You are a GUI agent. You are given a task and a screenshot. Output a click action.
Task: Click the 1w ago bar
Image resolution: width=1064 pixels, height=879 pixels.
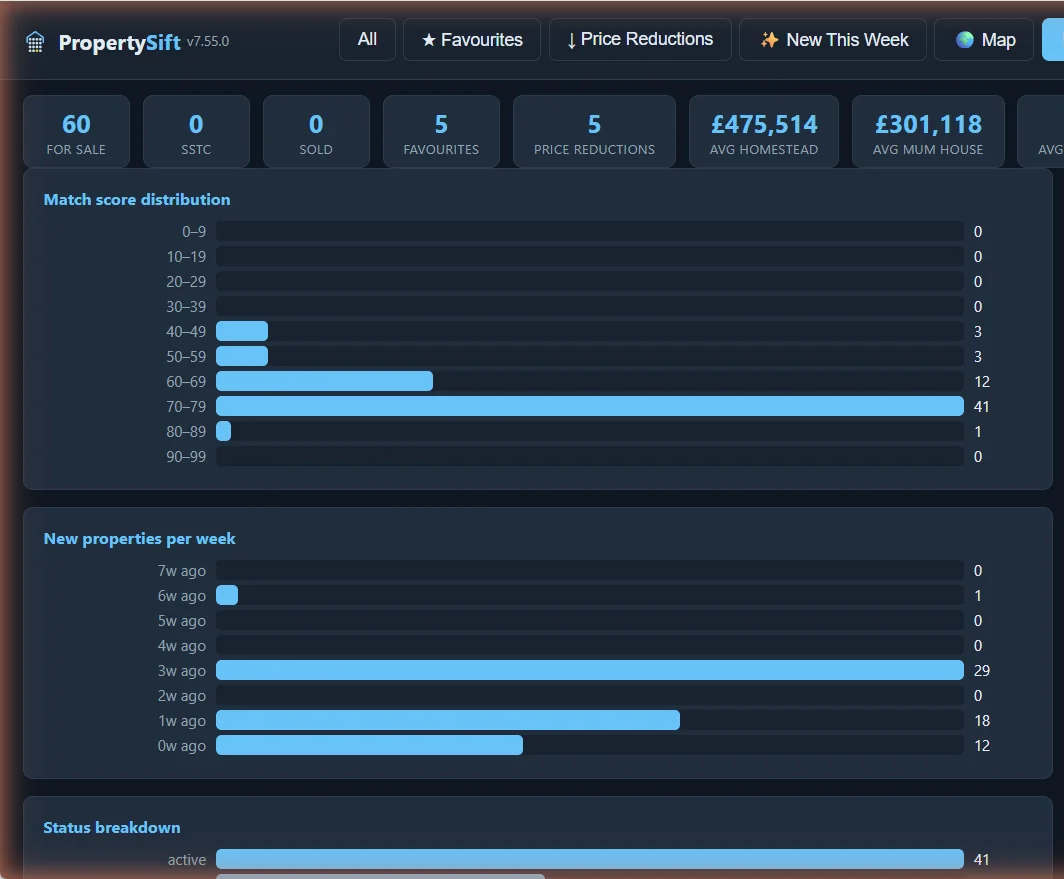coord(448,720)
